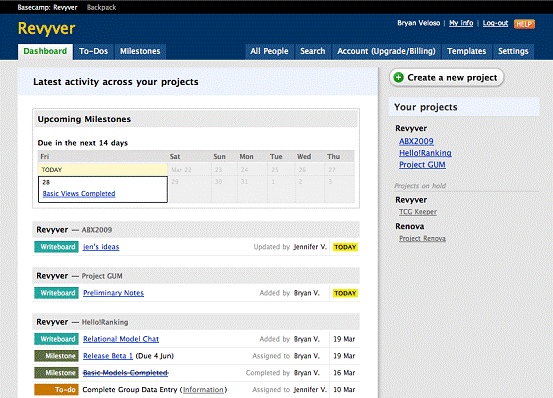Click the Milestone badge beside Basic Models Completed

click(56, 373)
